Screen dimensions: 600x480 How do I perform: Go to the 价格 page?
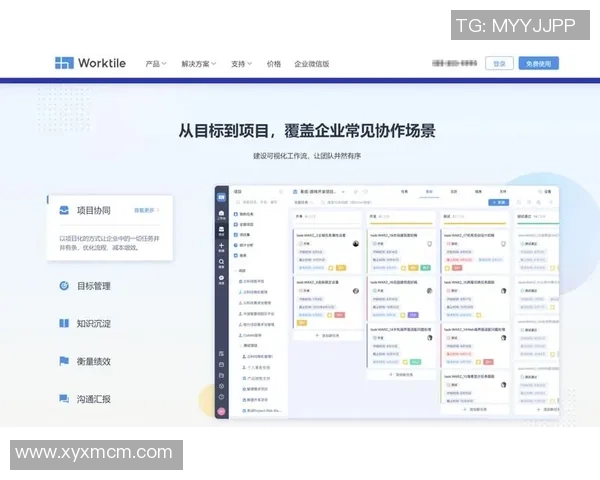[x=274, y=64]
